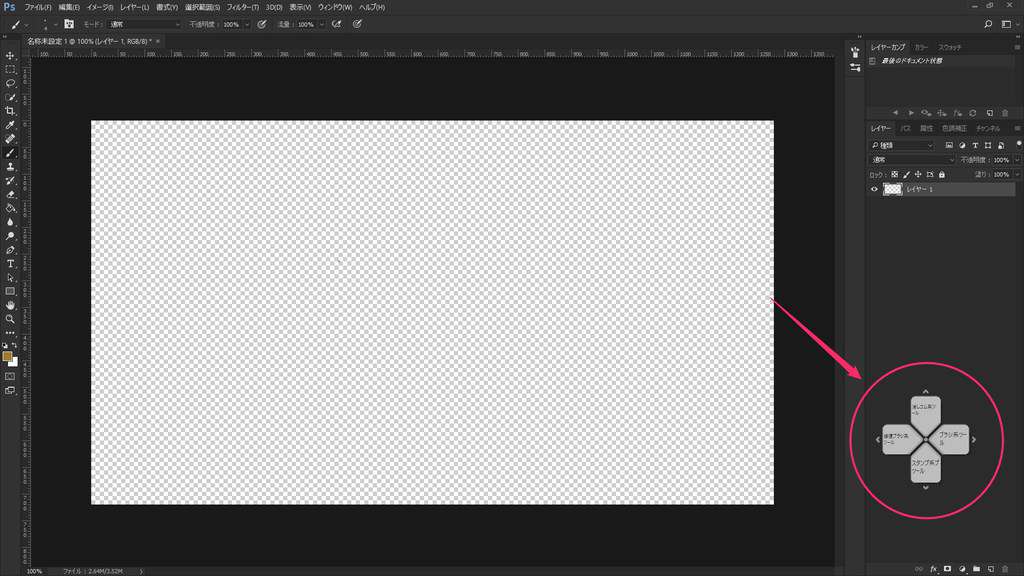The height and width of the screenshot is (576, 1024).
Task: Select the Move tool
Action: [10, 55]
